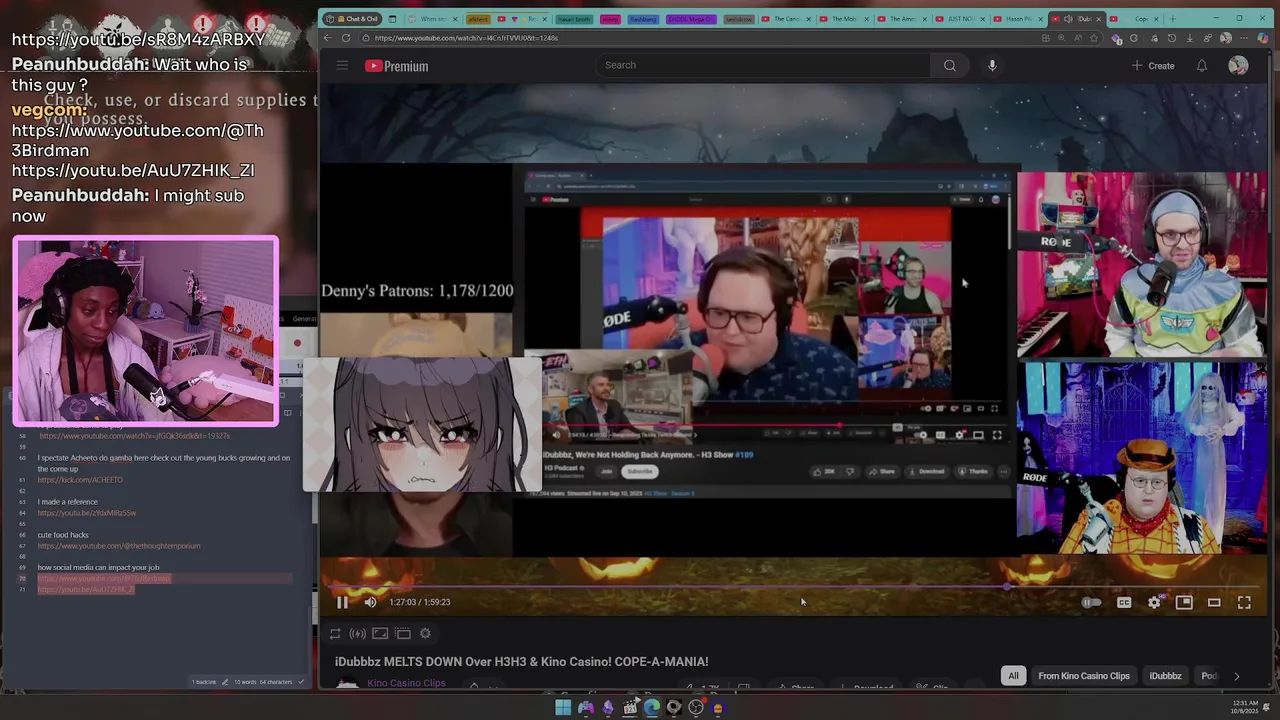Select the 'All' filter chip
Viewport: 1280px width, 720px height.
tap(1013, 676)
